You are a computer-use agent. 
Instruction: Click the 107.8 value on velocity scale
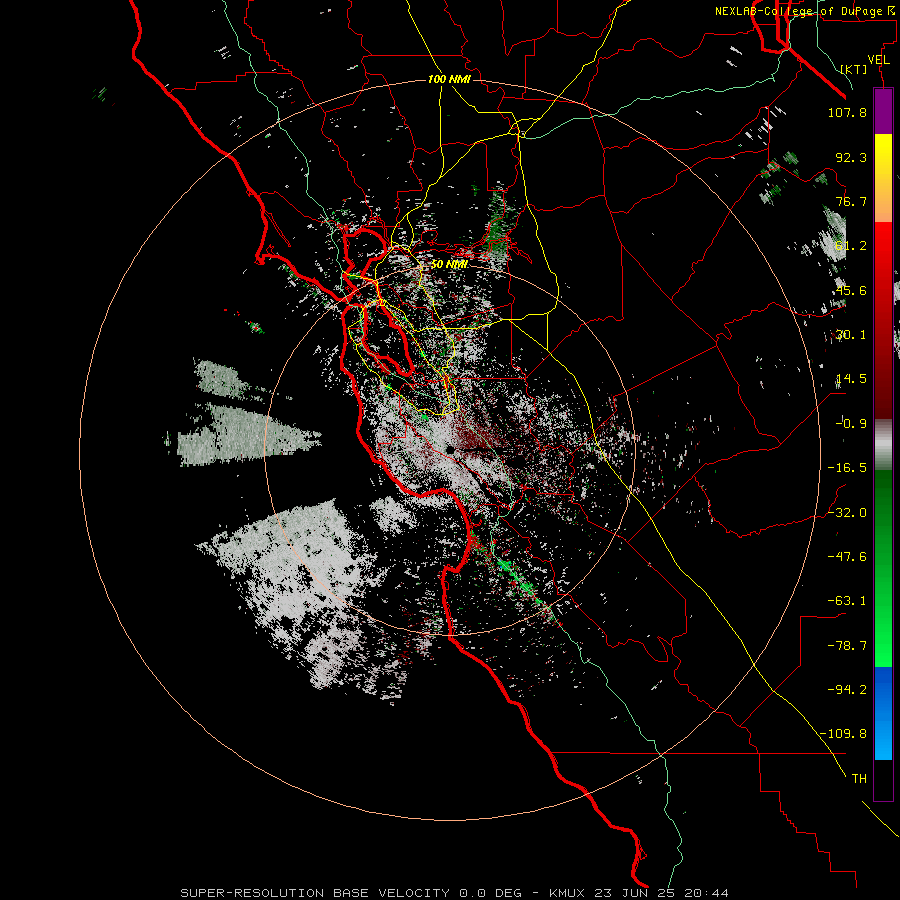pos(847,112)
